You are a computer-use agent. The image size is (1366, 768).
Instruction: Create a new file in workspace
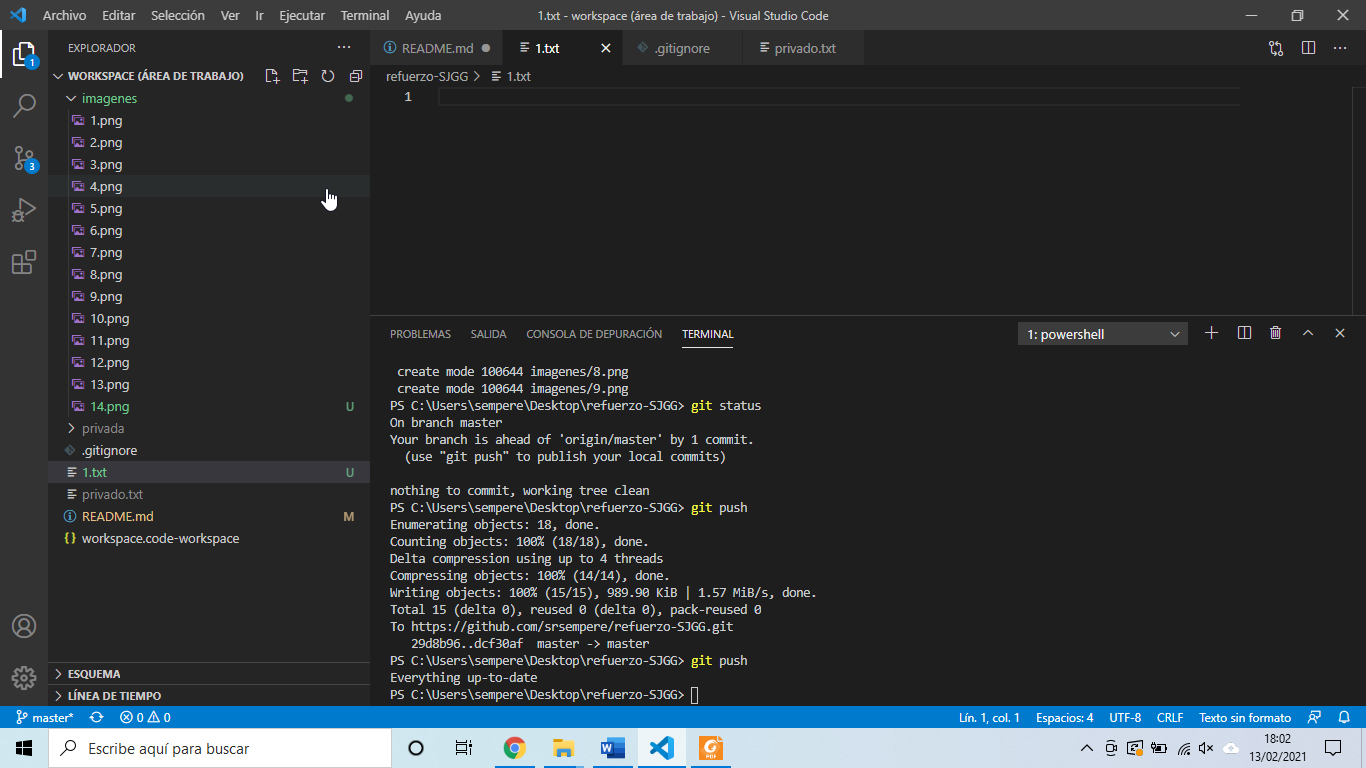coord(272,76)
